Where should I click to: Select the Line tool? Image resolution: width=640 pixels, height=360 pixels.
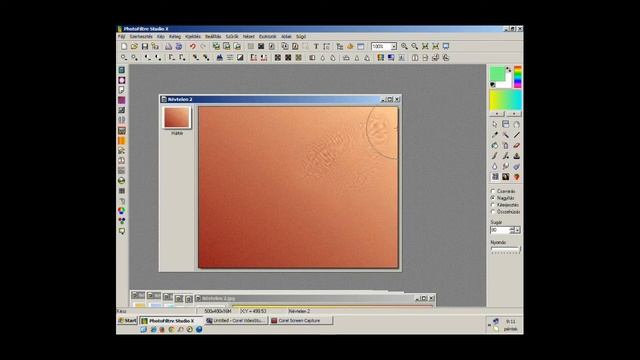tap(517, 135)
